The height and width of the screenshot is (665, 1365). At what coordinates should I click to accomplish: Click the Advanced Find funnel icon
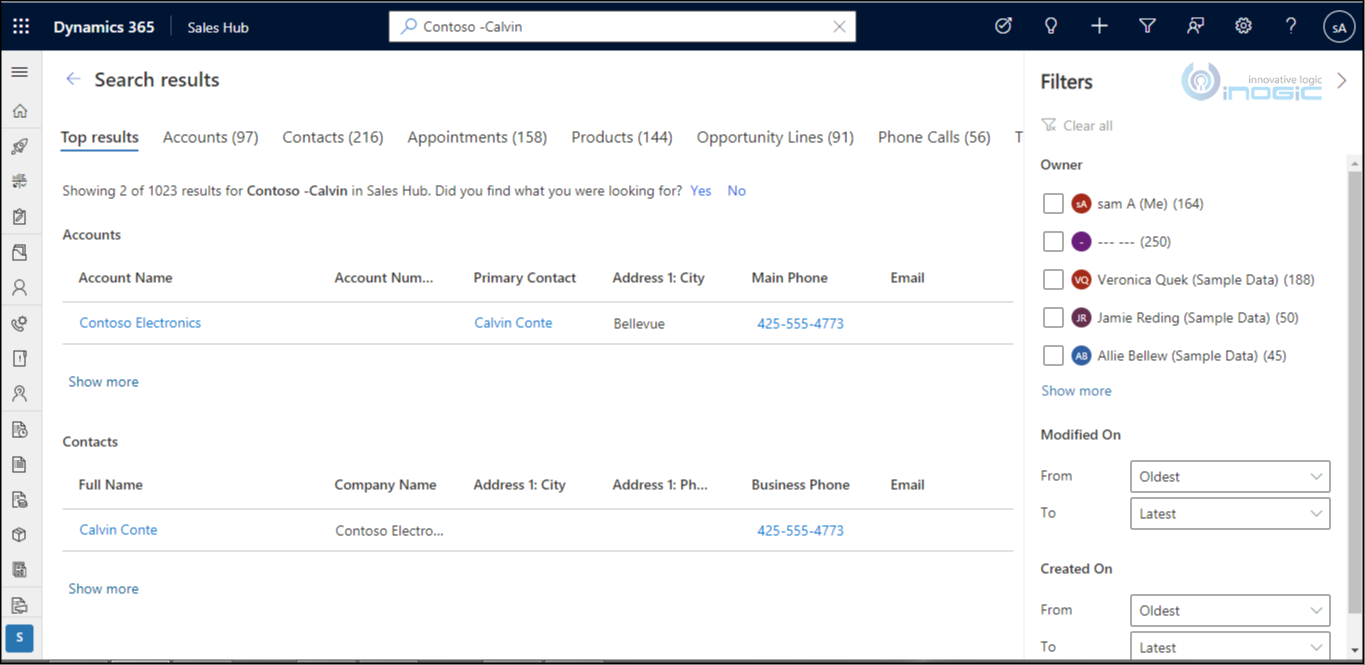click(x=1147, y=27)
